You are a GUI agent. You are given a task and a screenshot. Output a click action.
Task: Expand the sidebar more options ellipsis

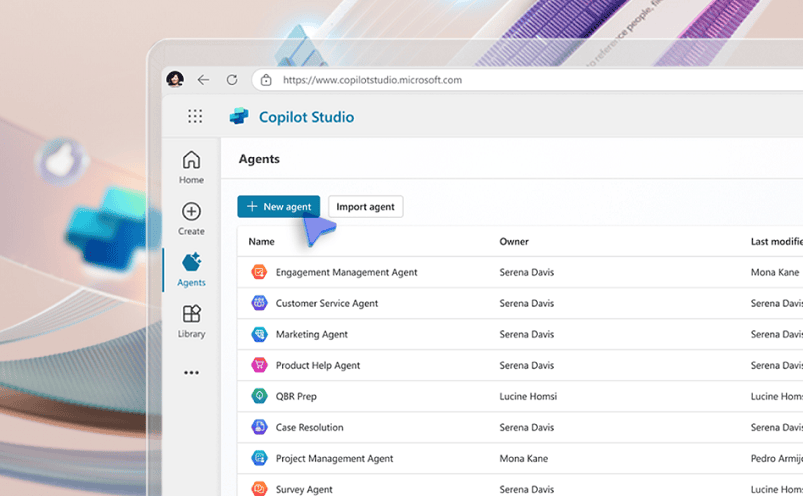191,373
